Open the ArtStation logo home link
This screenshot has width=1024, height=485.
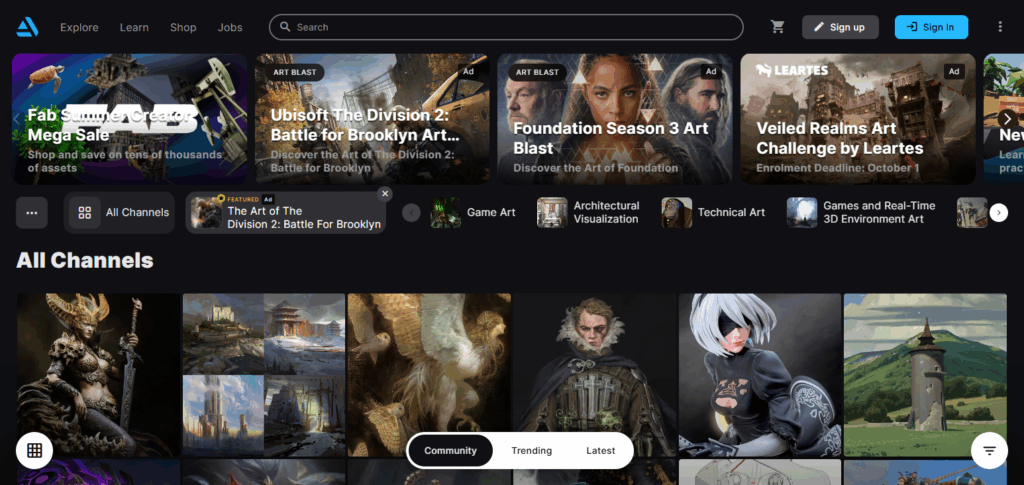27,27
